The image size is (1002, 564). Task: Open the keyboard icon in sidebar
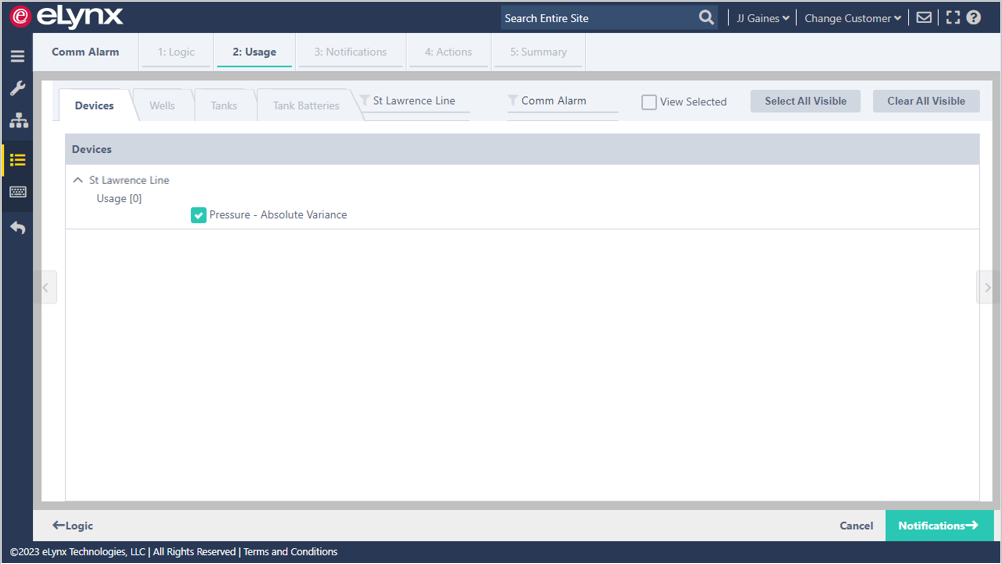coord(17,192)
